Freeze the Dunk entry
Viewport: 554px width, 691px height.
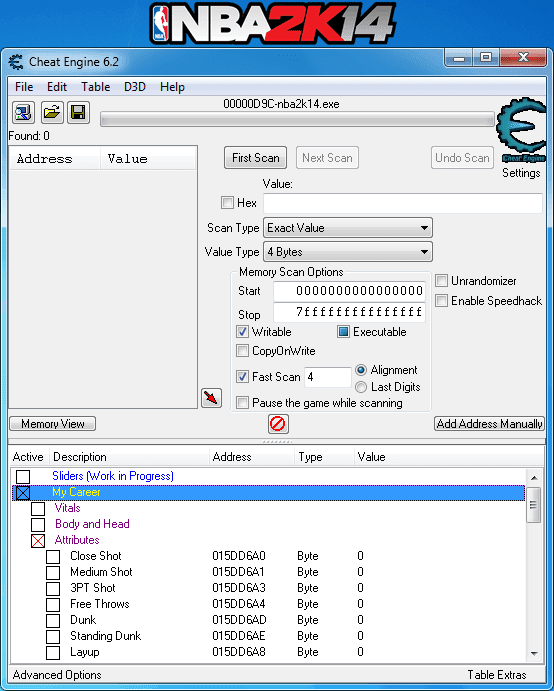[53, 620]
